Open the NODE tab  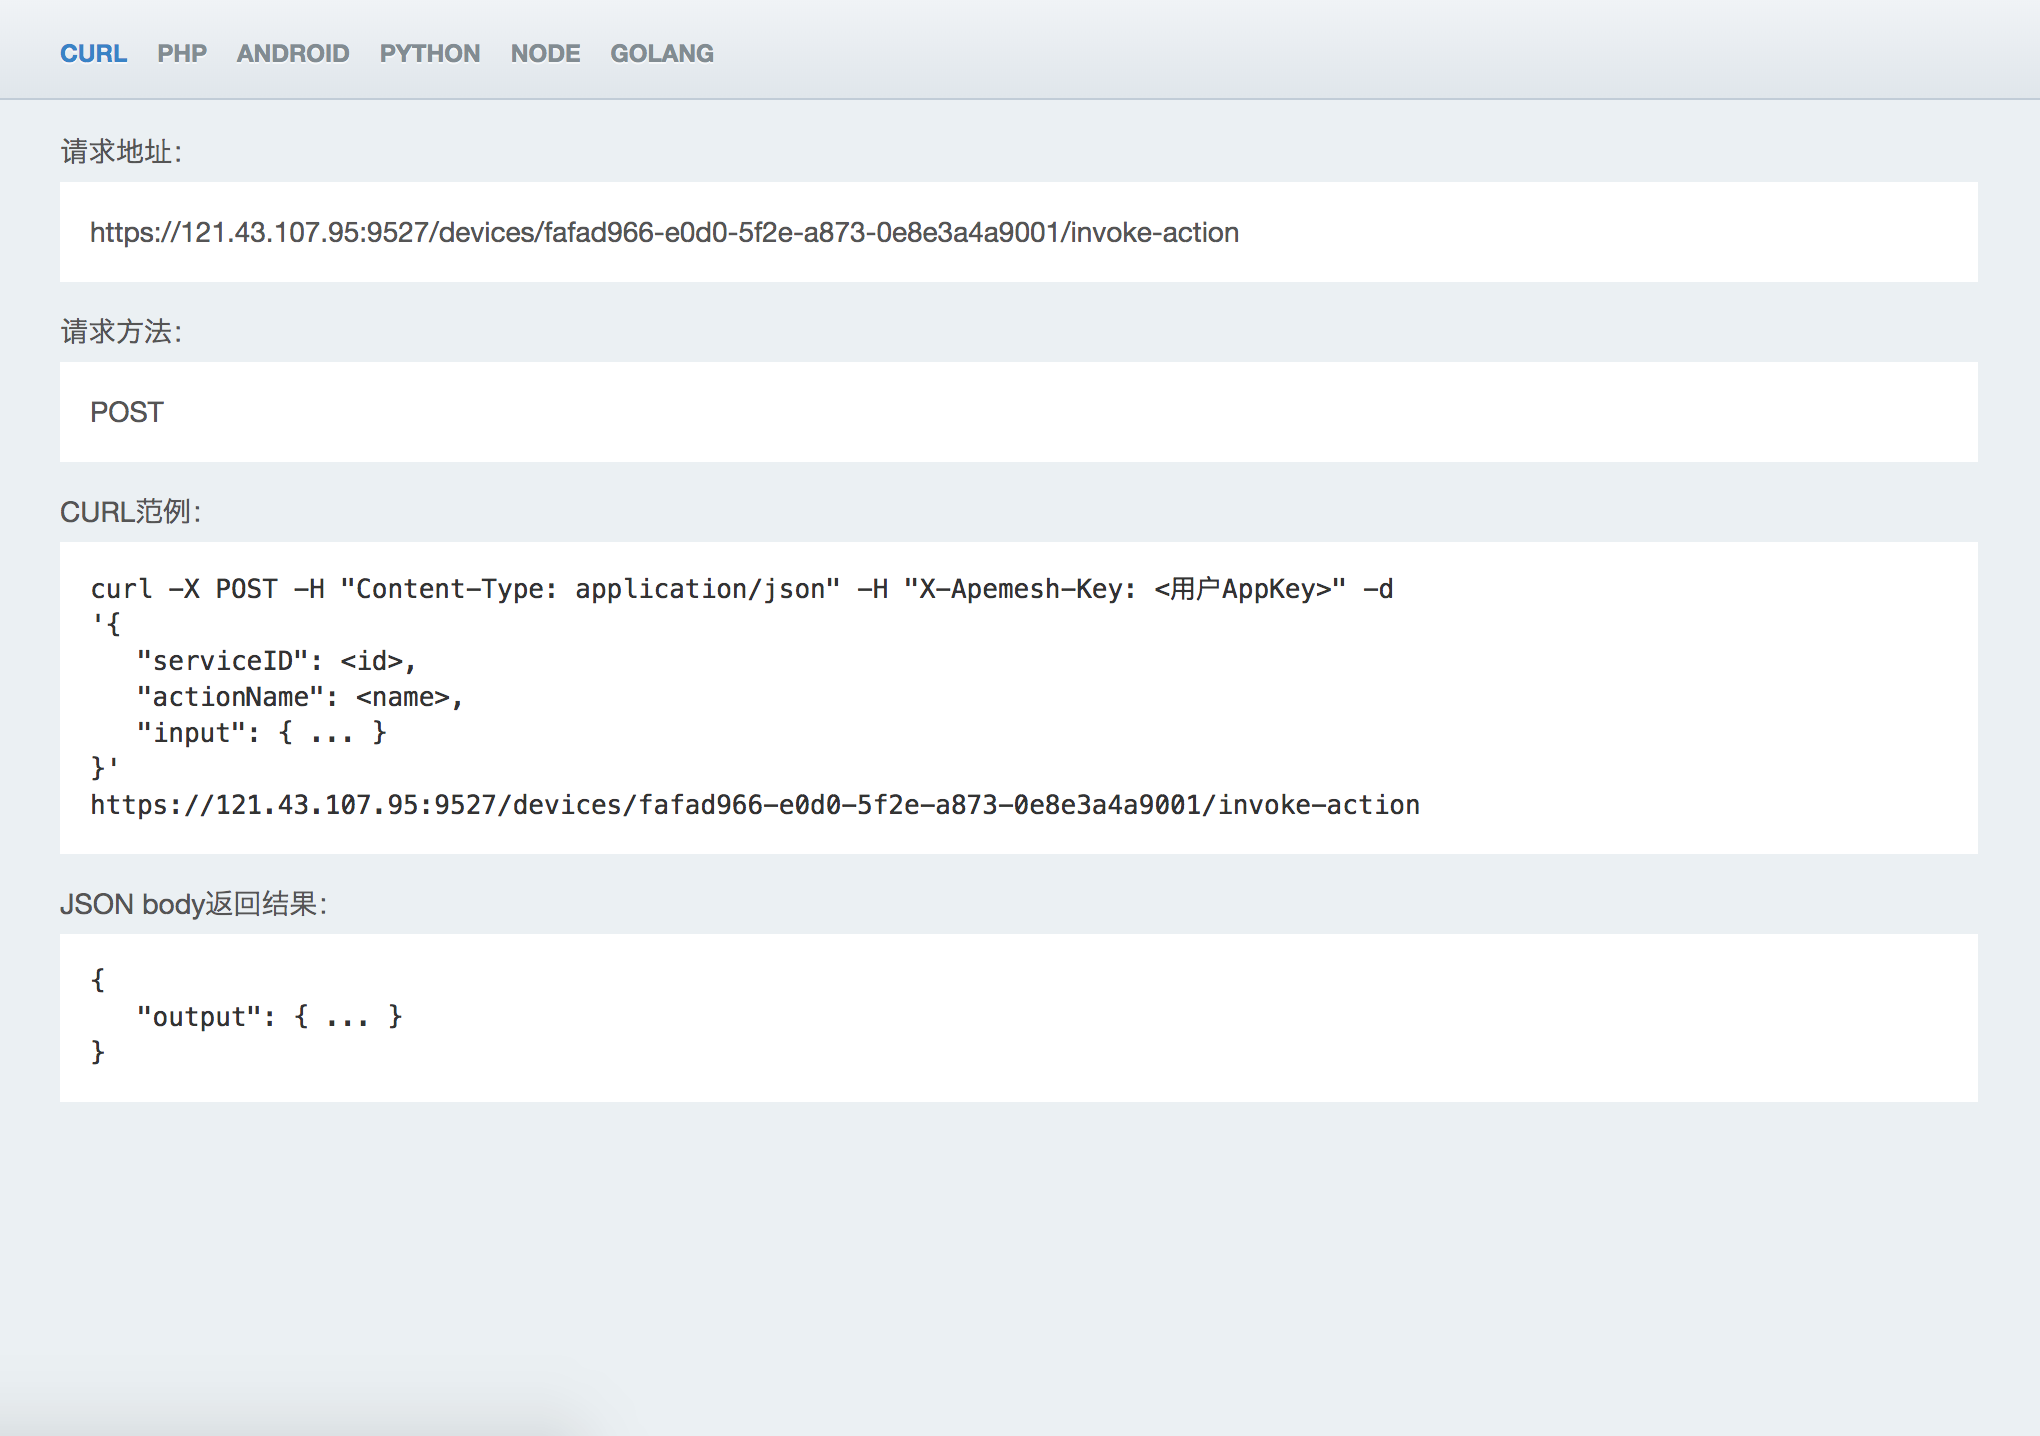coord(545,53)
